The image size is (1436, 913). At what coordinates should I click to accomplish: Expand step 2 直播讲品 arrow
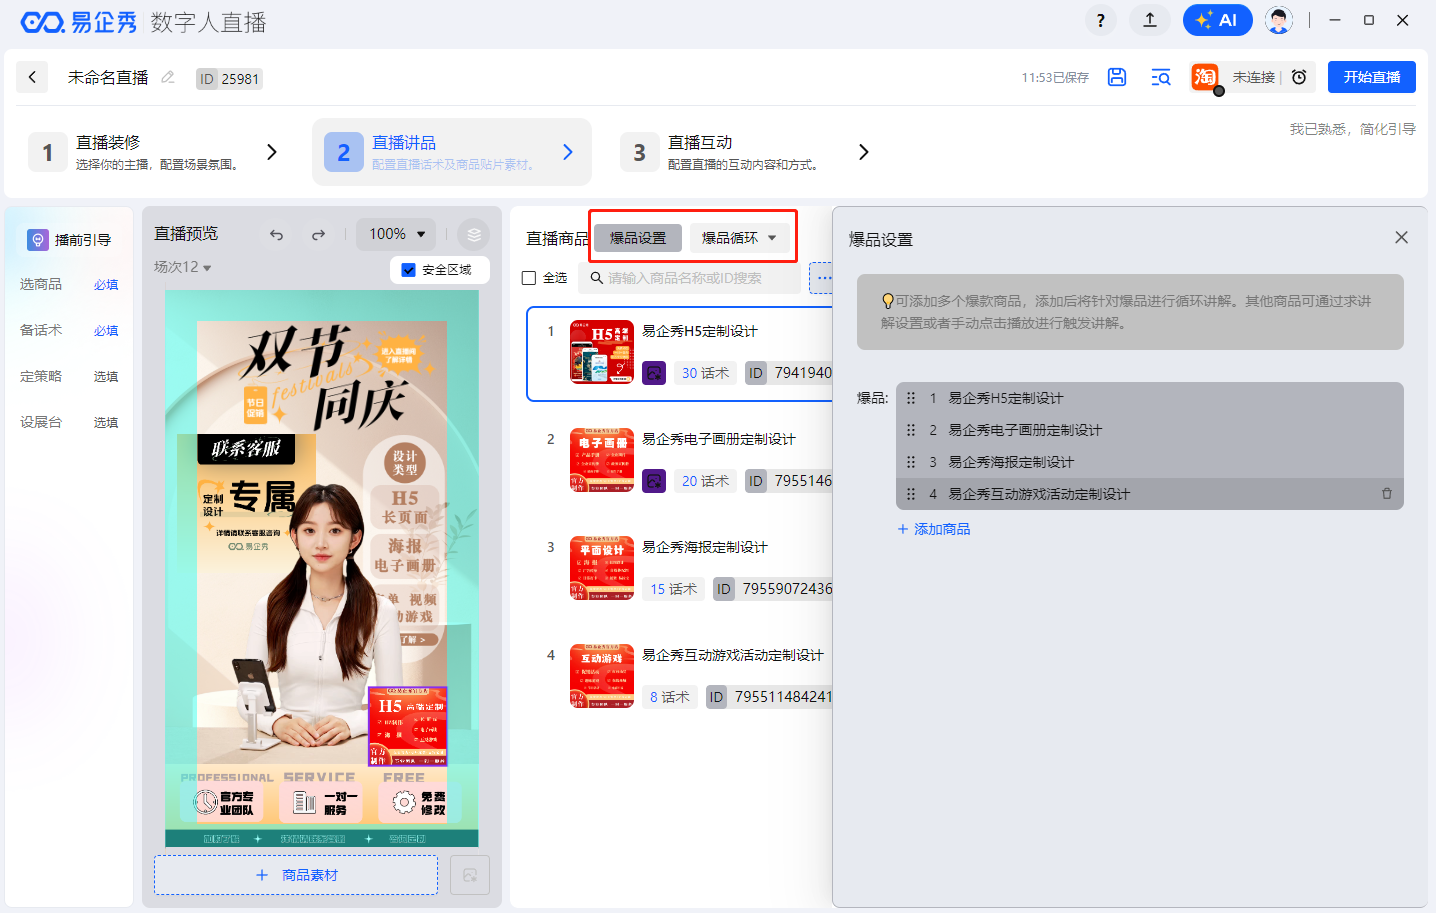coord(568,152)
